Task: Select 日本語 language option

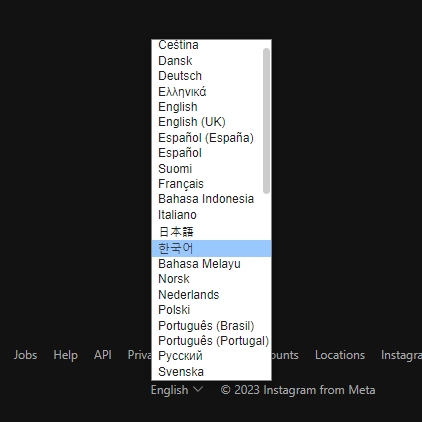Action: (x=211, y=231)
